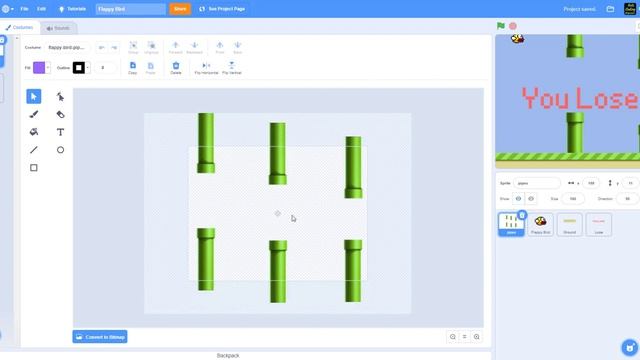Zoom out of the paint canvas
This screenshot has height=360, width=640.
click(x=453, y=337)
